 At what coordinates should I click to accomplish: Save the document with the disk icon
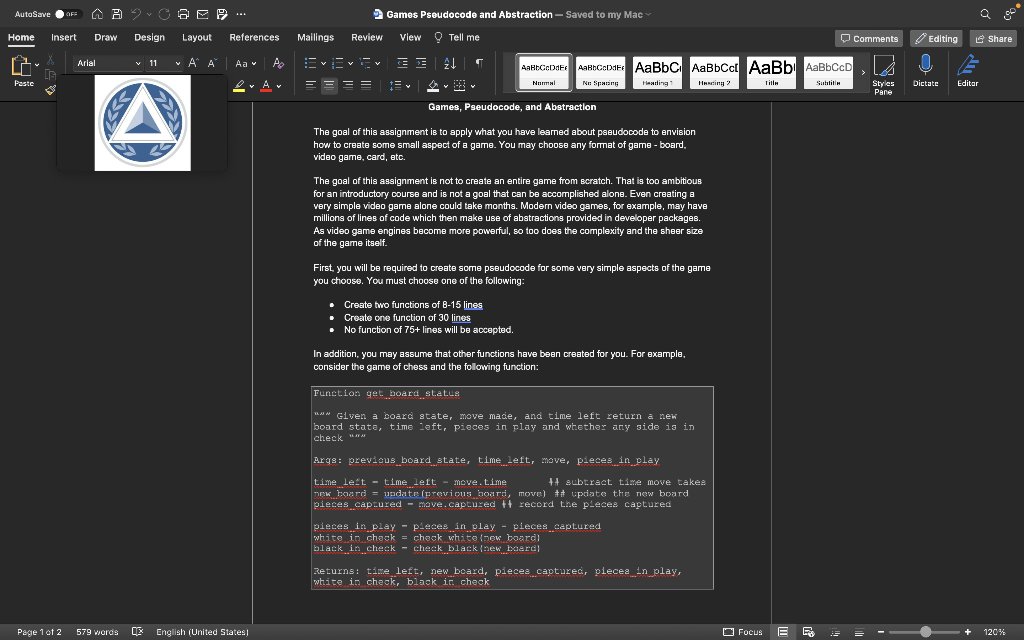[117, 14]
